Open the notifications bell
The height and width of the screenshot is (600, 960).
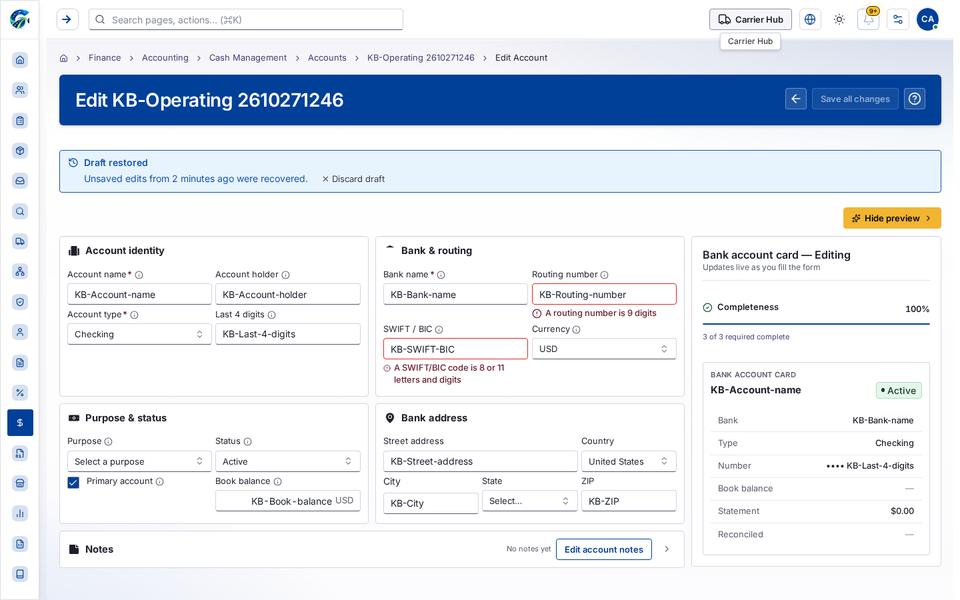pos(869,20)
